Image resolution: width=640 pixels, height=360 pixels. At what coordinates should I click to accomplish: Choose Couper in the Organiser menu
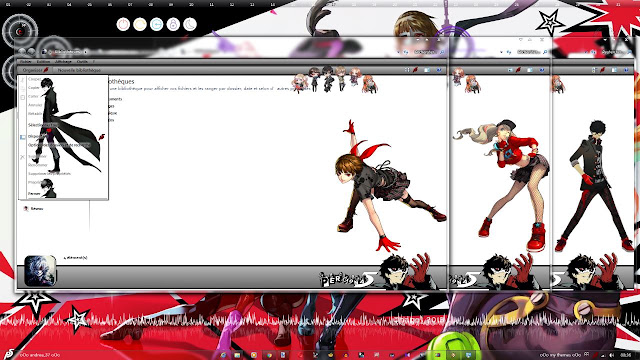coord(35,79)
